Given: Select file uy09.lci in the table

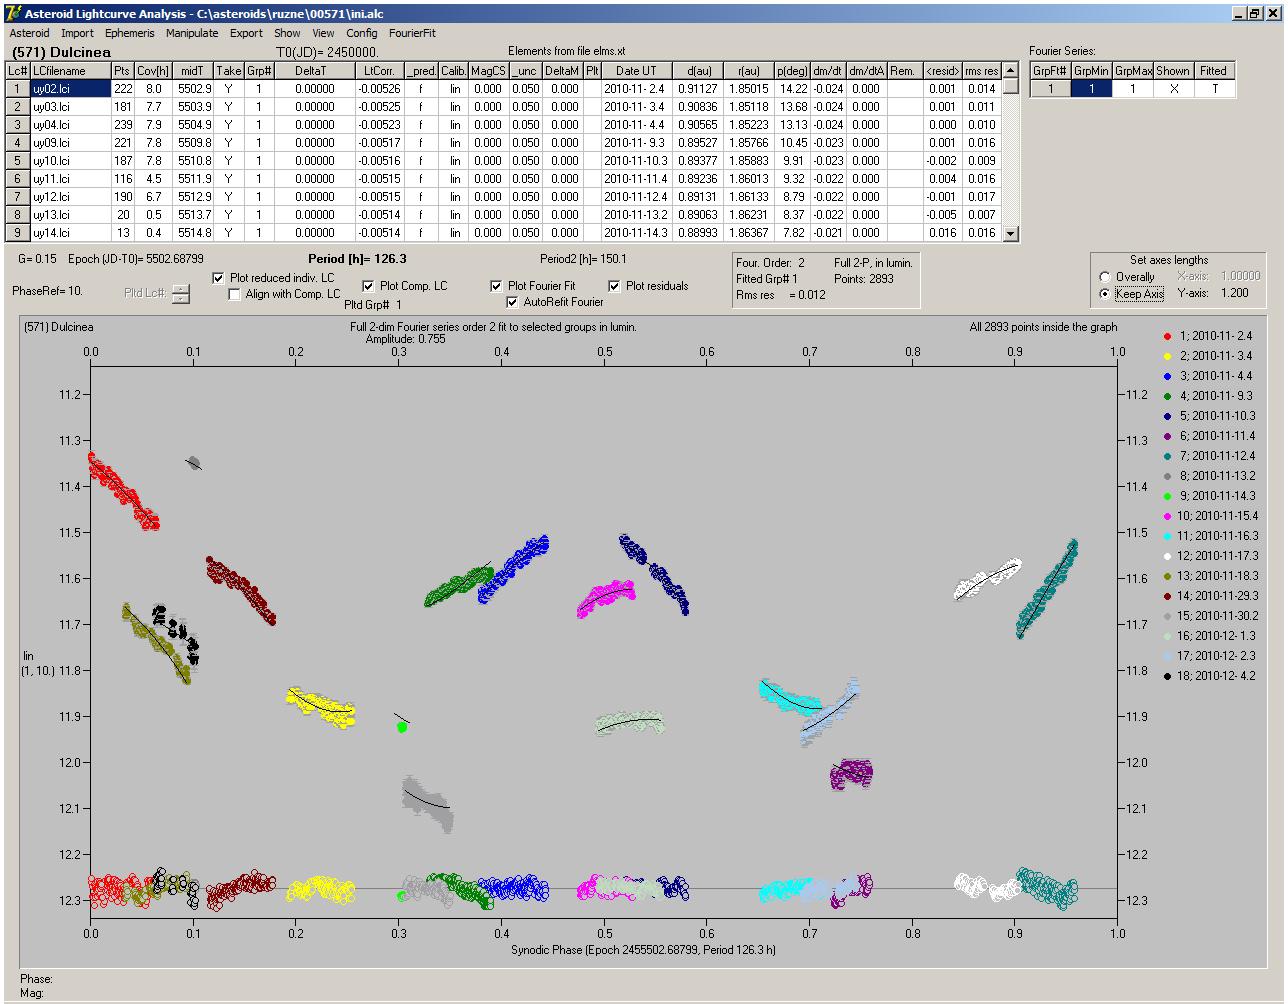Looking at the screenshot, I should (70, 143).
